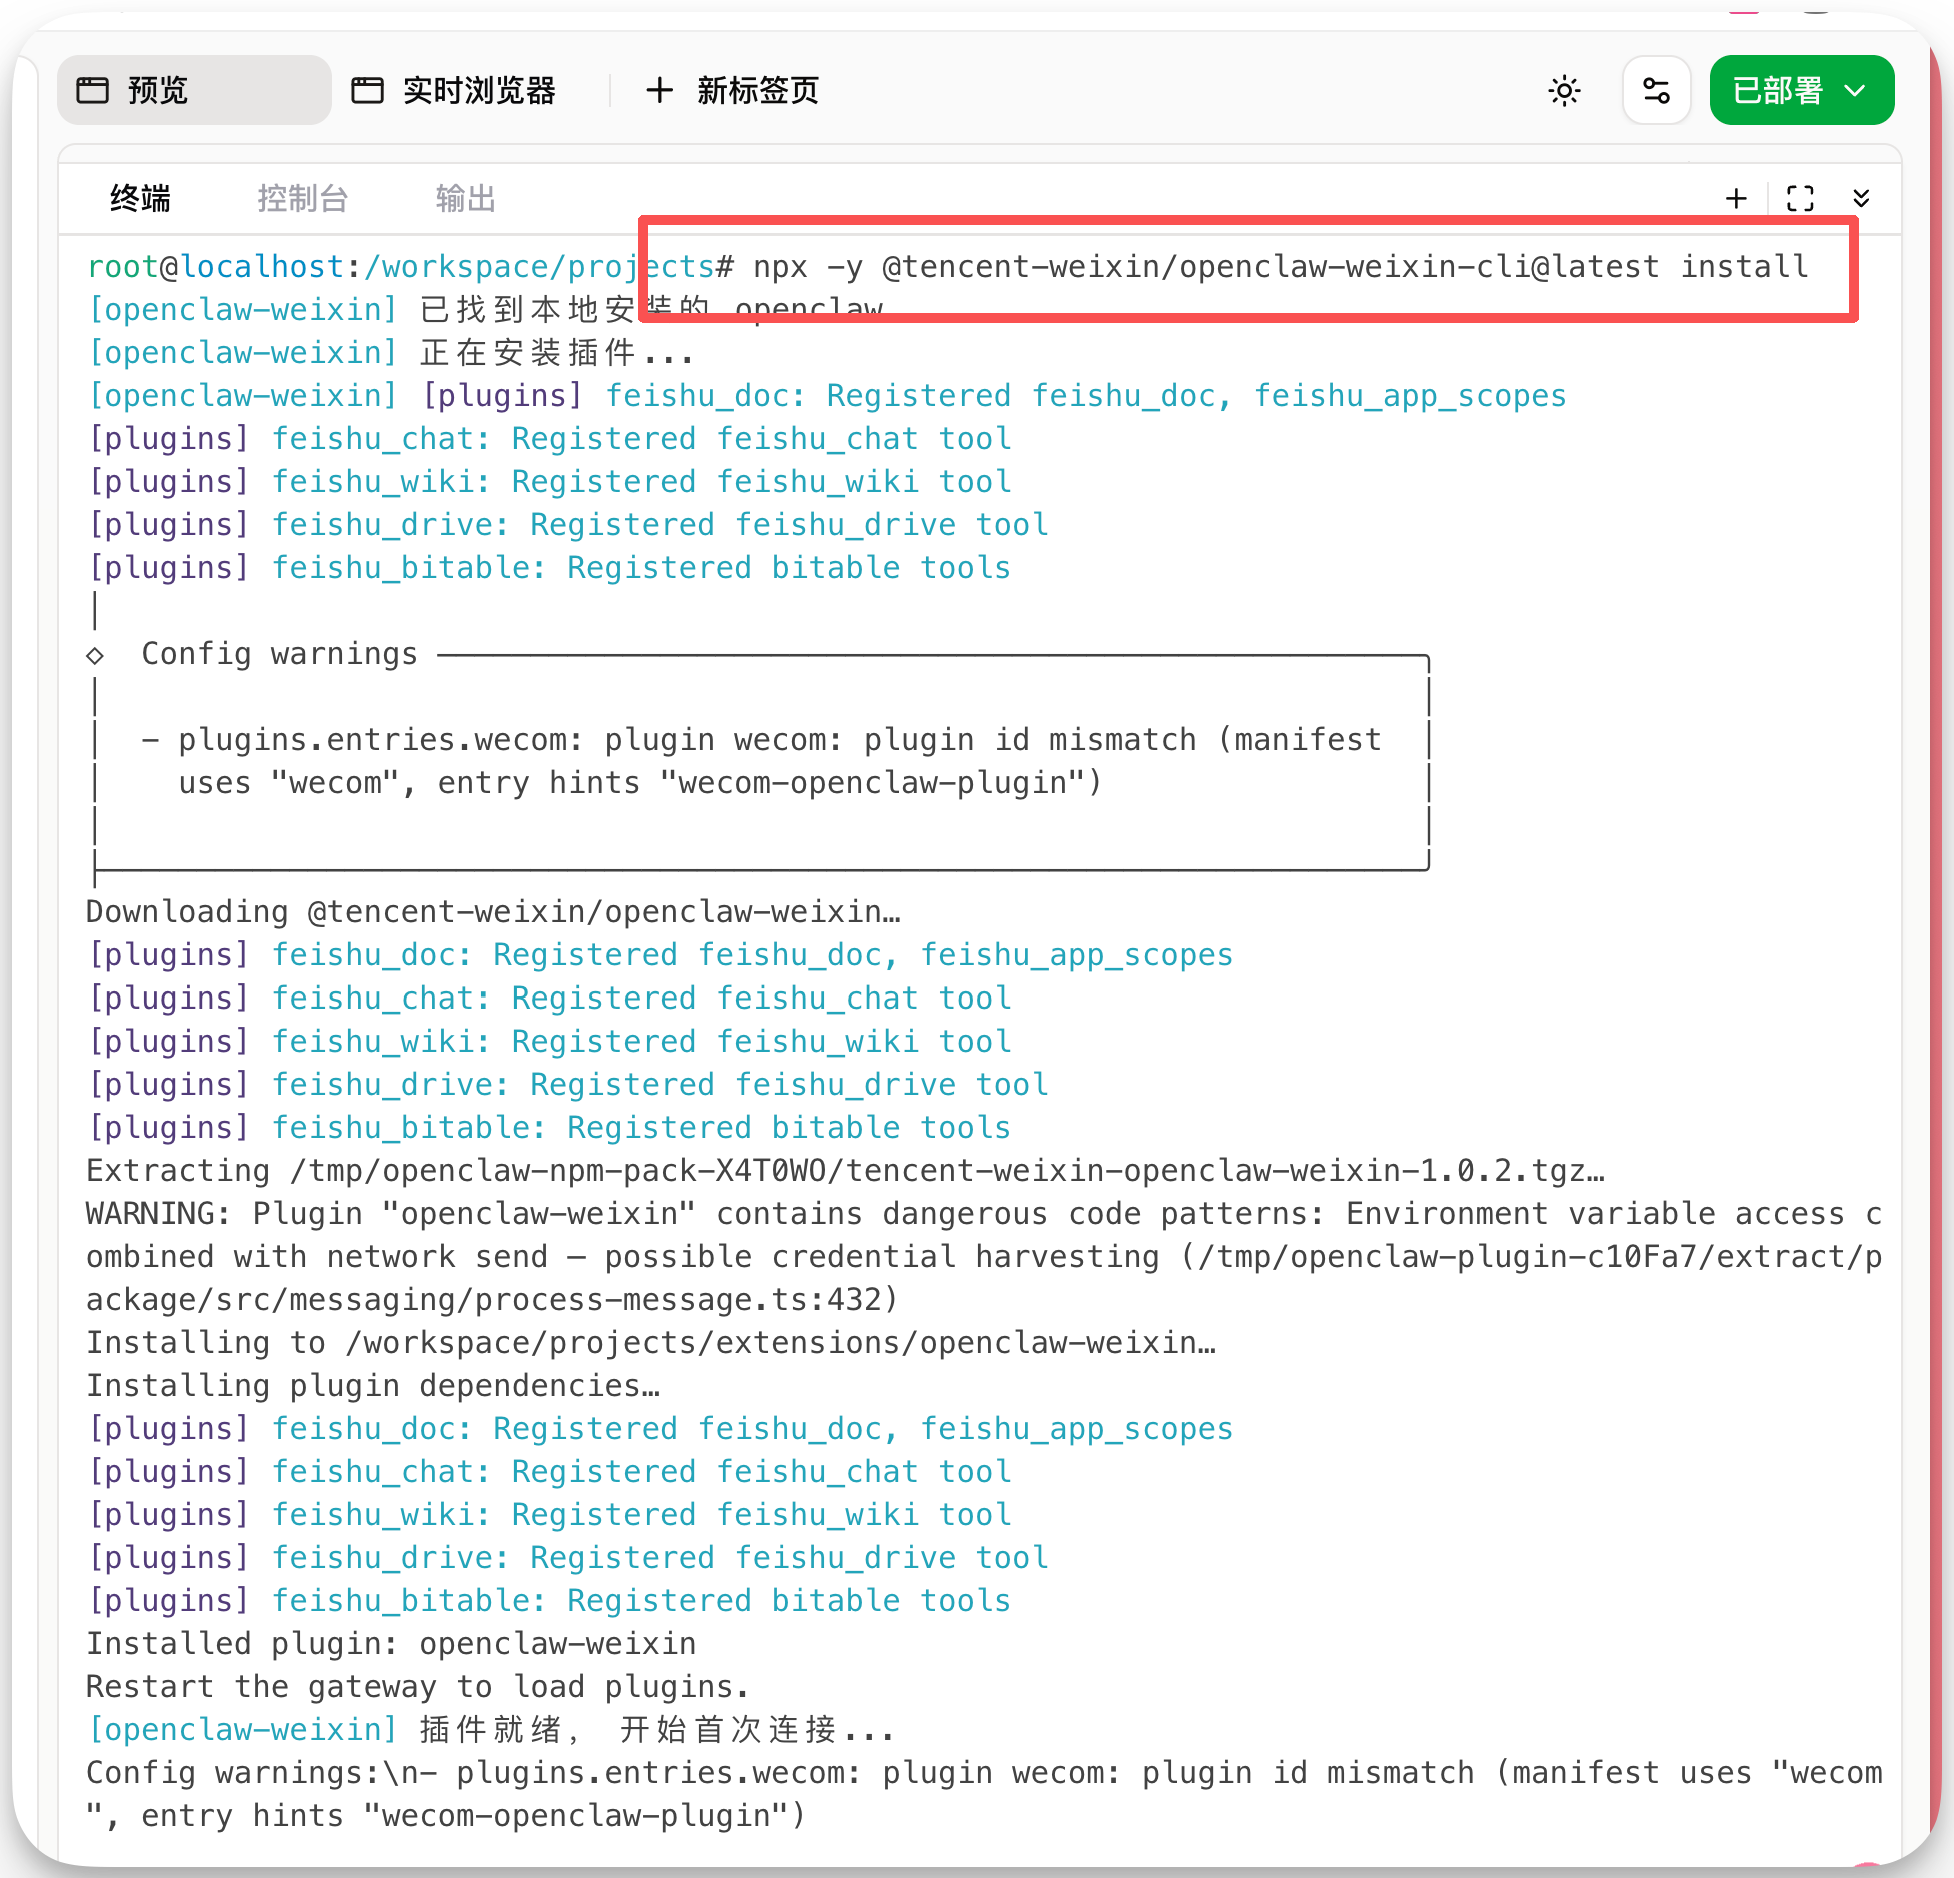Screen dimensions: 1954x1878
Task: Open the settings sliders icon button
Action: click(1656, 91)
